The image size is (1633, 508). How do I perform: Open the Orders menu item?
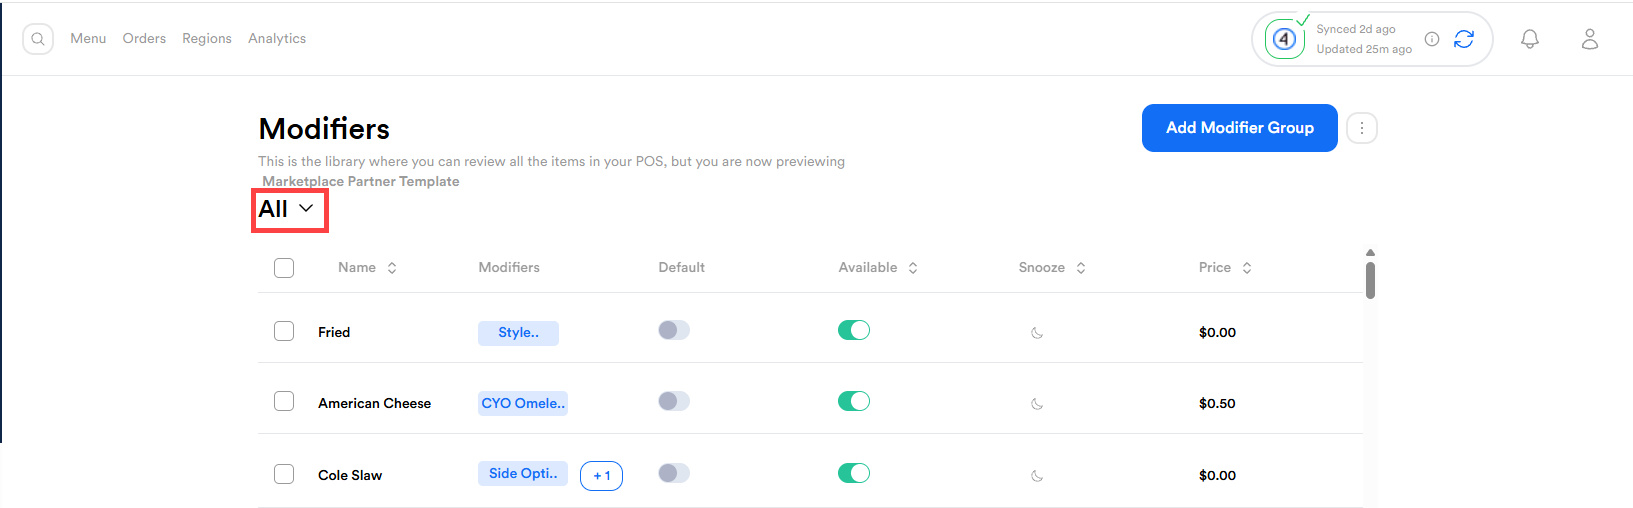pos(144,39)
